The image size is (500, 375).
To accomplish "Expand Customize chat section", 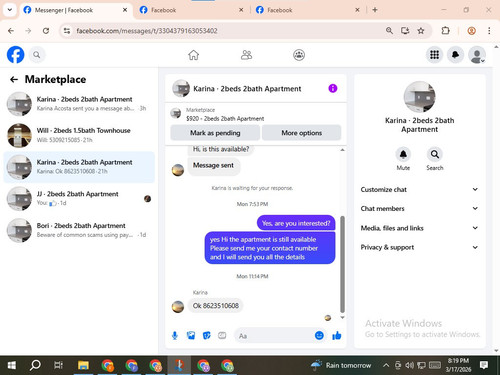I will [419, 189].
